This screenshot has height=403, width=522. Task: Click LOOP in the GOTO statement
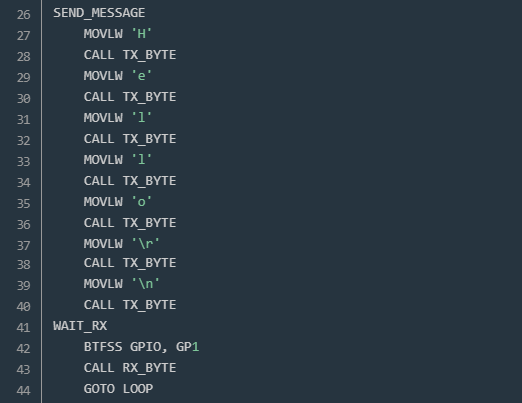138,389
